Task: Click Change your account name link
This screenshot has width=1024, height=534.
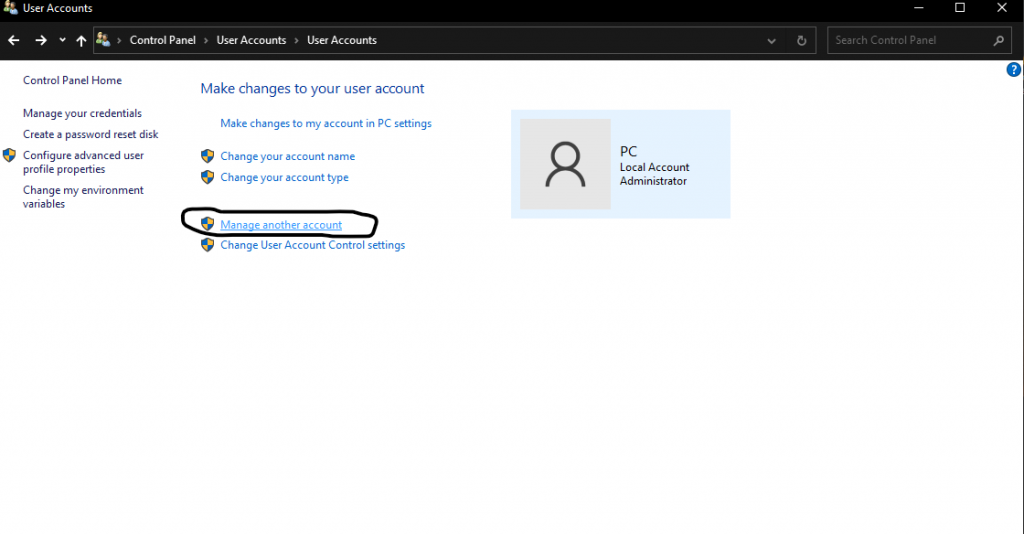Action: click(x=288, y=157)
